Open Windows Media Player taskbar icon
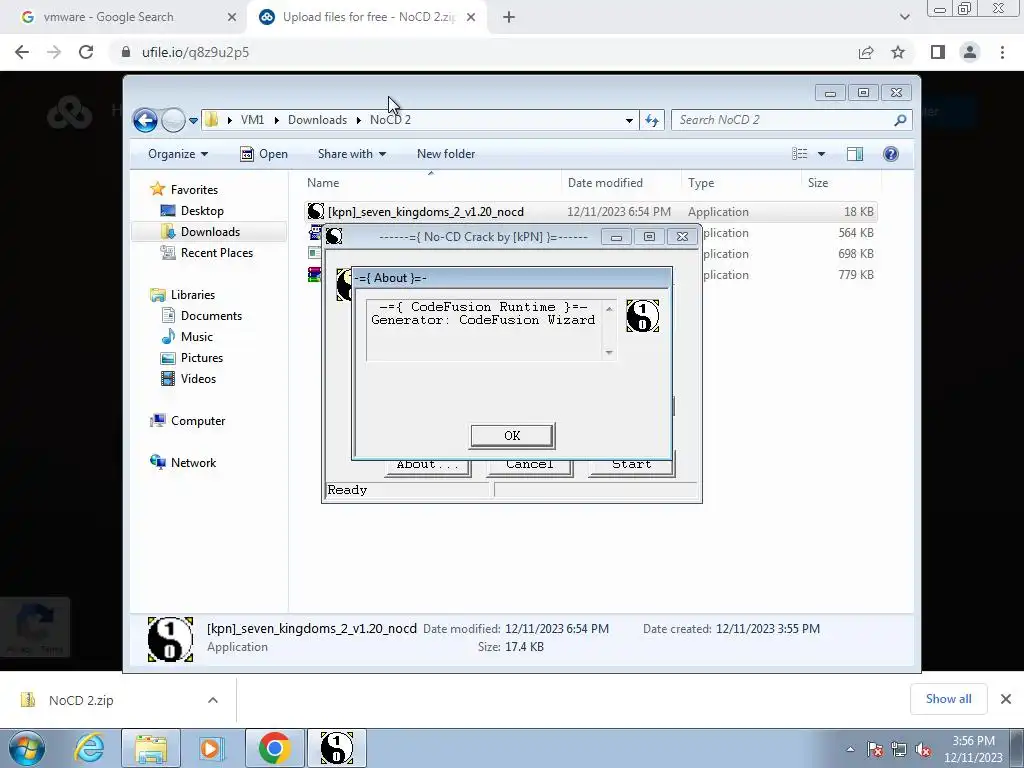Image resolution: width=1024 pixels, height=768 pixels. (x=210, y=748)
